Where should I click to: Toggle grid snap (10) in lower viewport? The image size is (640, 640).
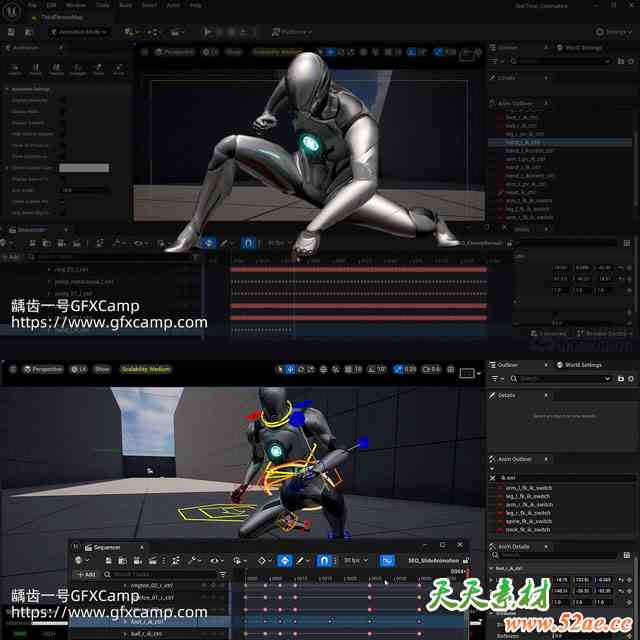[x=353, y=369]
